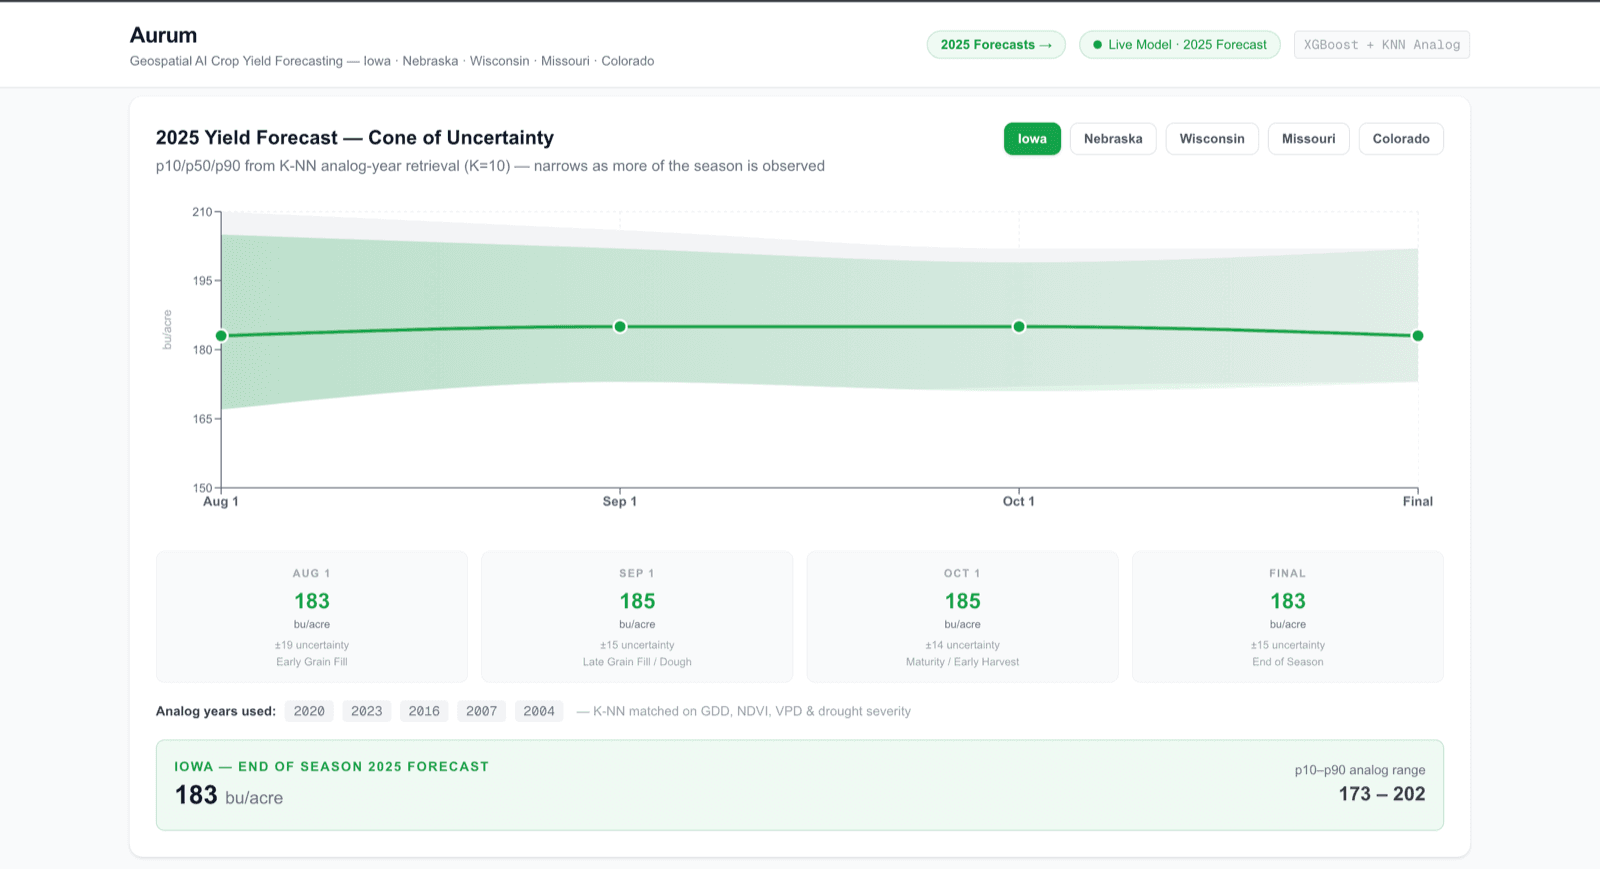Switch to the Nebraska tab
This screenshot has width=1600, height=869.
[1113, 139]
